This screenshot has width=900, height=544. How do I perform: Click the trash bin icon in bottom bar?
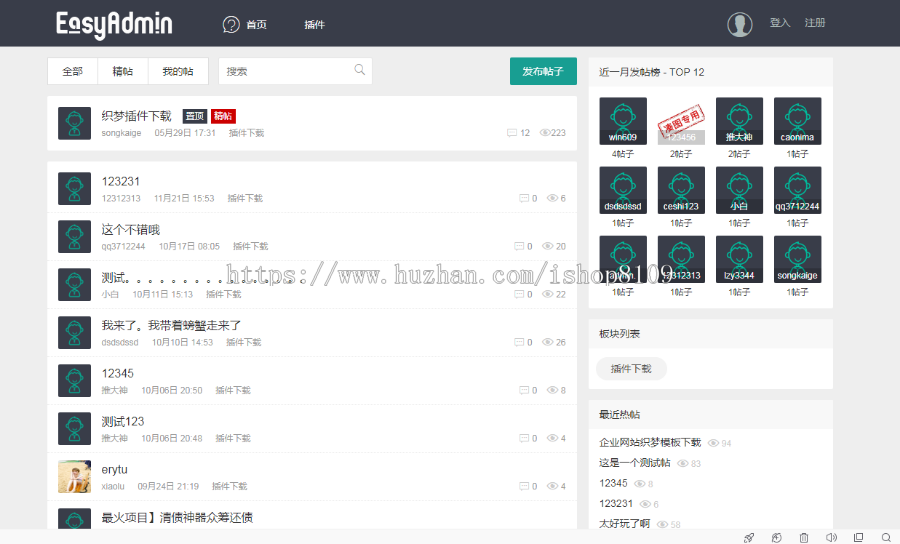pos(803,537)
